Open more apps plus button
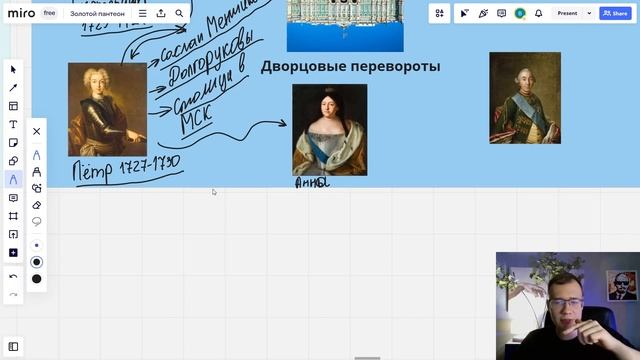The image size is (640, 360). 13,253
